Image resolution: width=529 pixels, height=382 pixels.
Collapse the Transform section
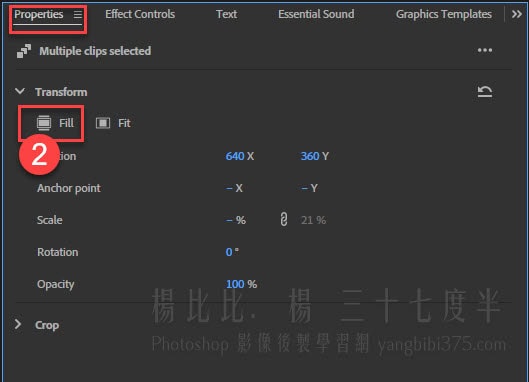(x=20, y=91)
